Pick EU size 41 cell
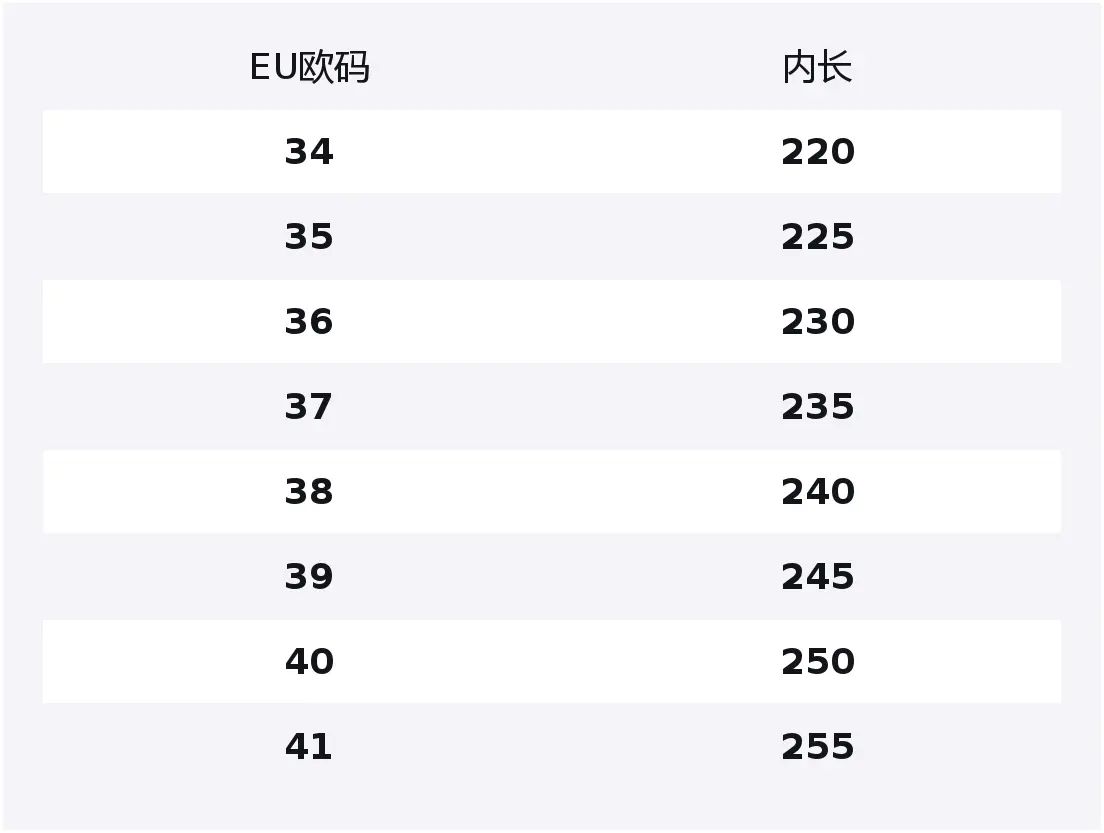 pos(309,747)
